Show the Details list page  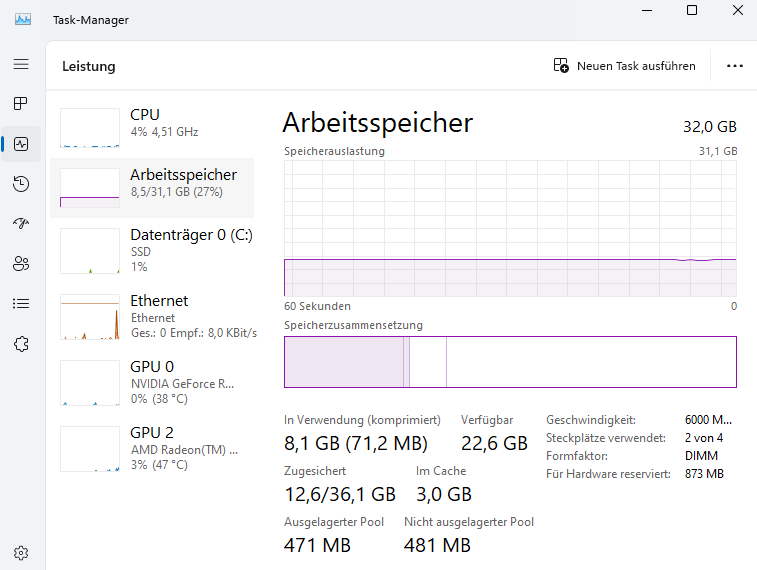[21, 304]
